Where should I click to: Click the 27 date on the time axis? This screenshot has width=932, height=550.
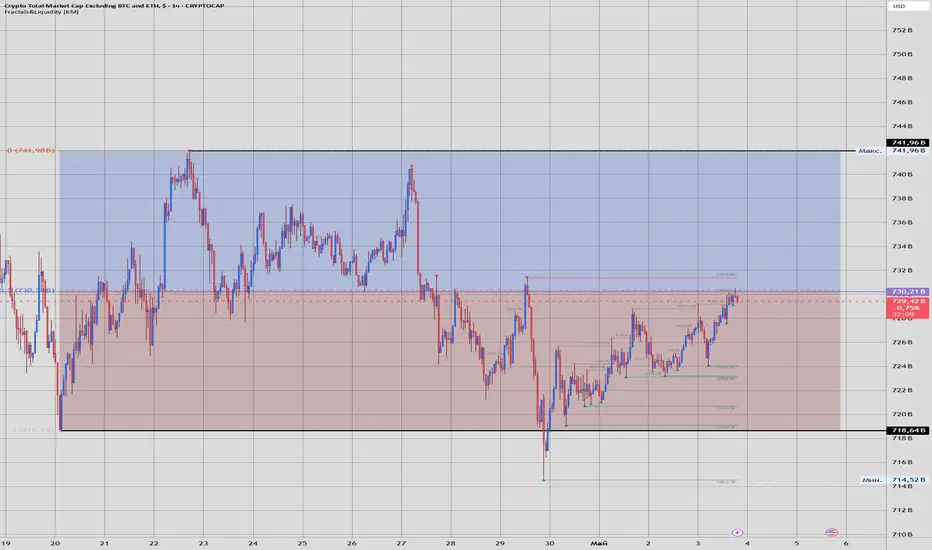pos(401,543)
